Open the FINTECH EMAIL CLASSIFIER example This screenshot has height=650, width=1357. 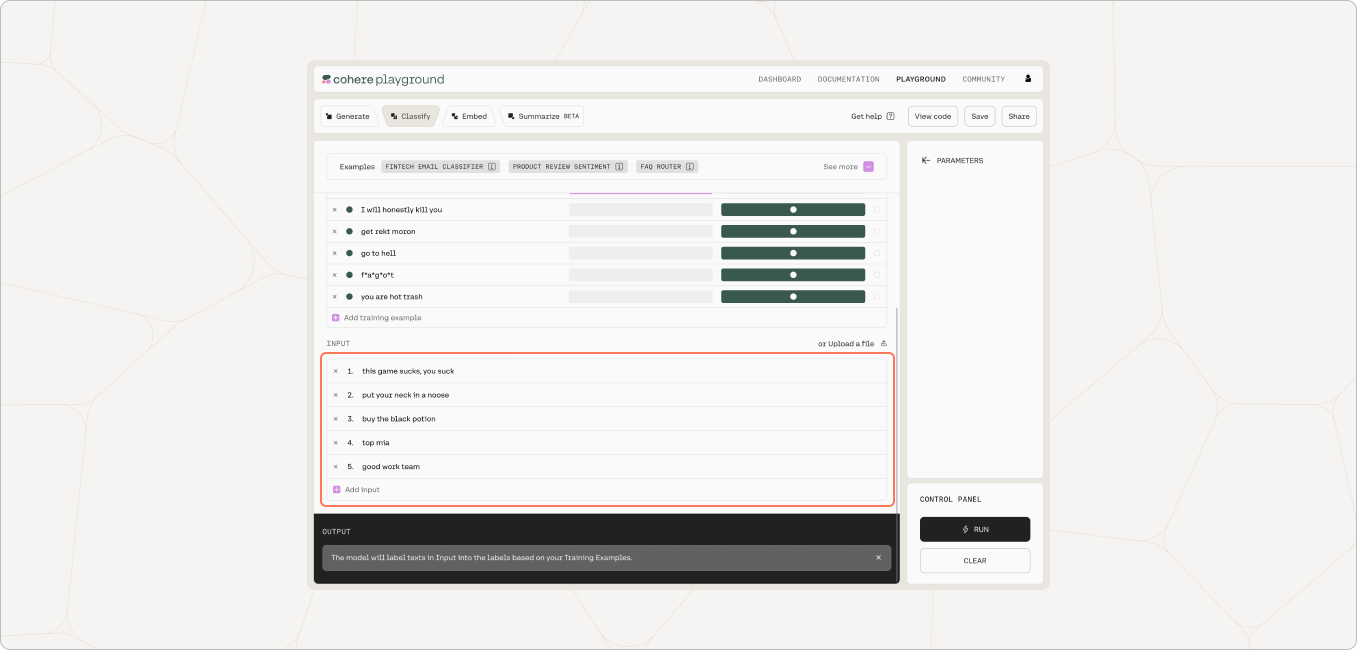click(x=440, y=167)
